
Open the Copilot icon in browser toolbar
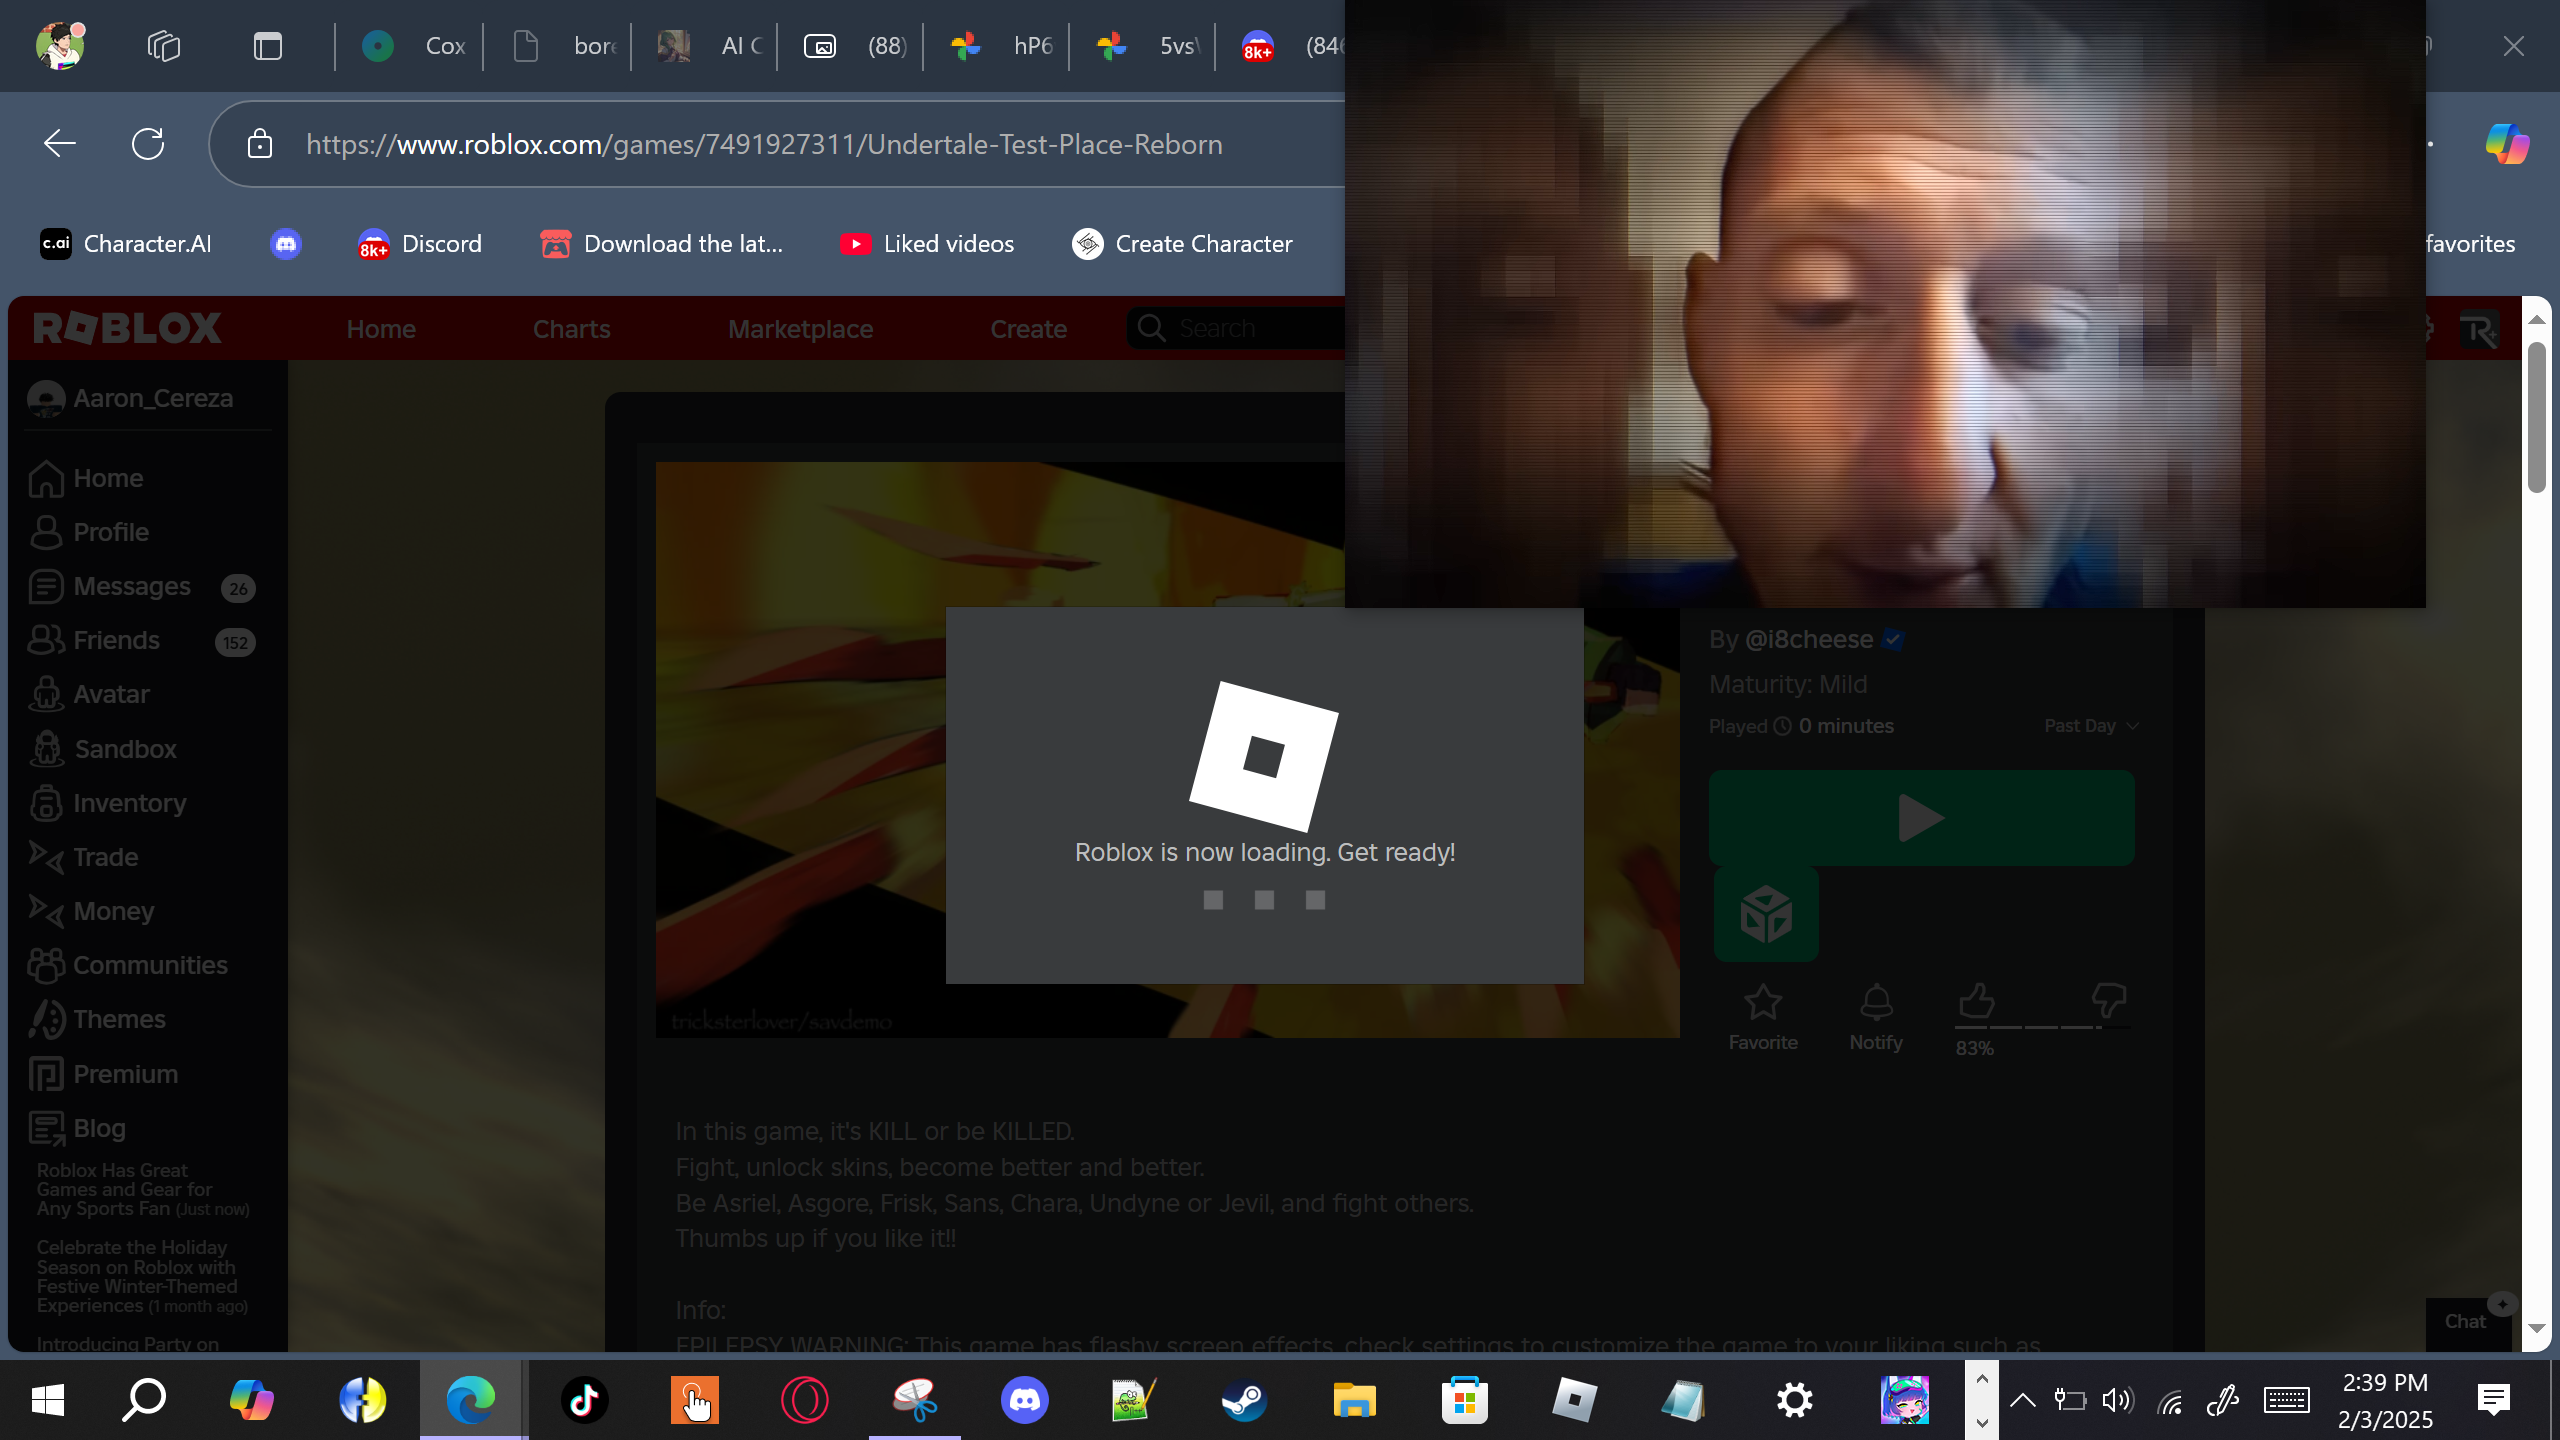[2508, 144]
